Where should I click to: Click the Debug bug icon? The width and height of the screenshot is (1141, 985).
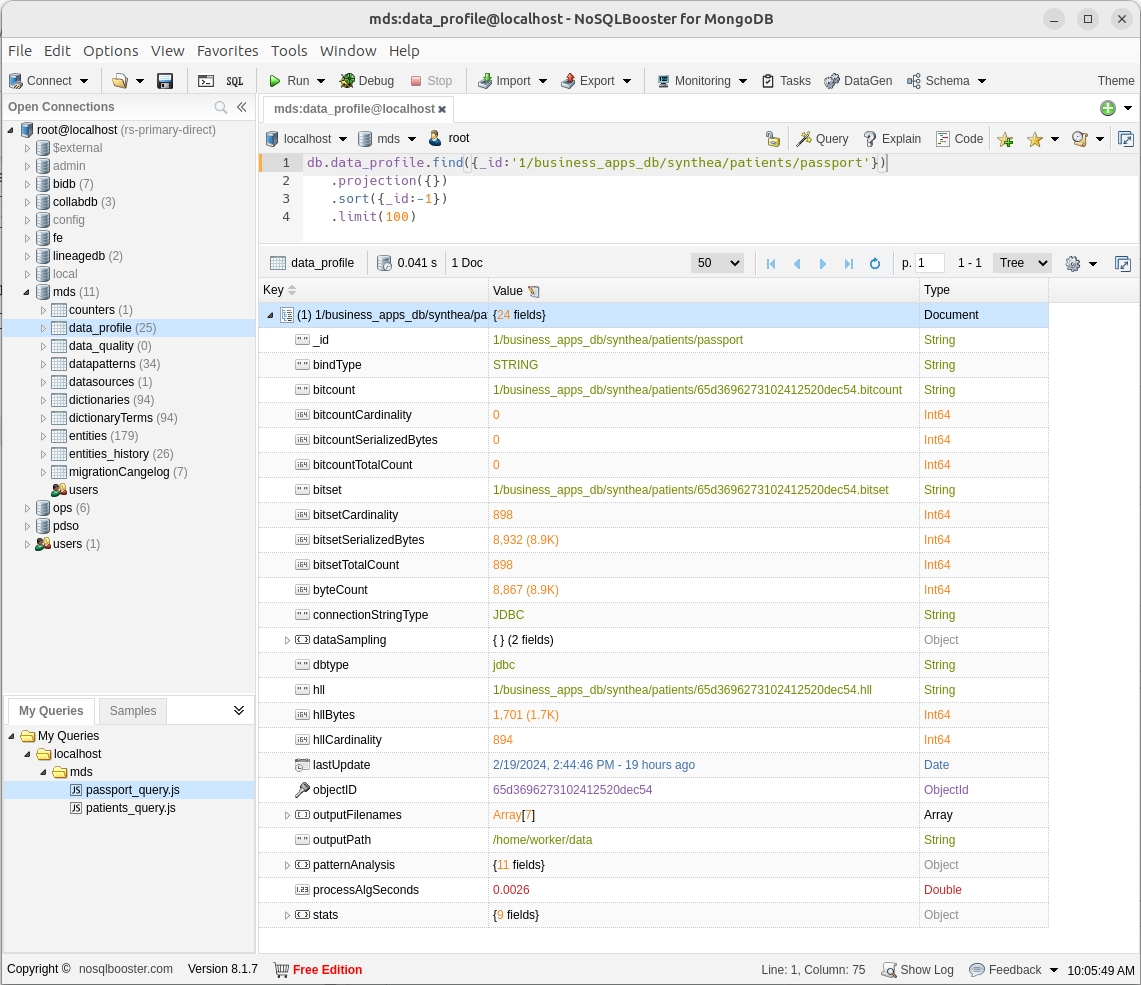pyautogui.click(x=347, y=81)
